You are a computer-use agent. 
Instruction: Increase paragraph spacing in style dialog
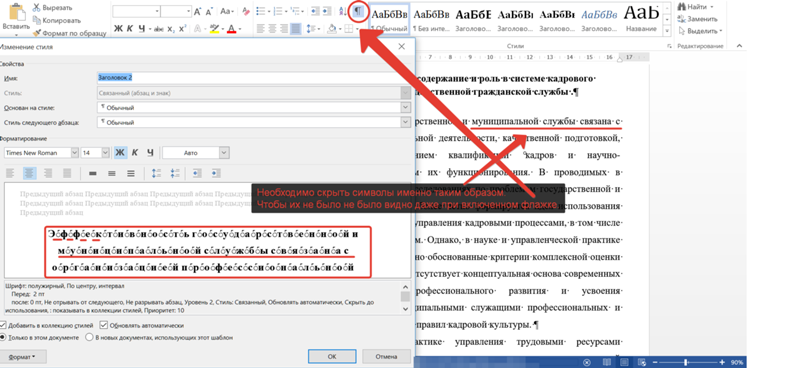[x=157, y=174]
